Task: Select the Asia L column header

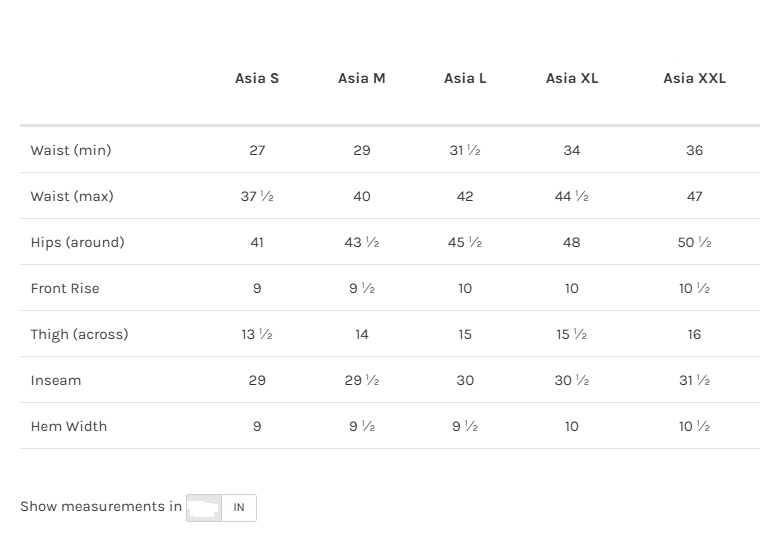Action: coord(465,78)
